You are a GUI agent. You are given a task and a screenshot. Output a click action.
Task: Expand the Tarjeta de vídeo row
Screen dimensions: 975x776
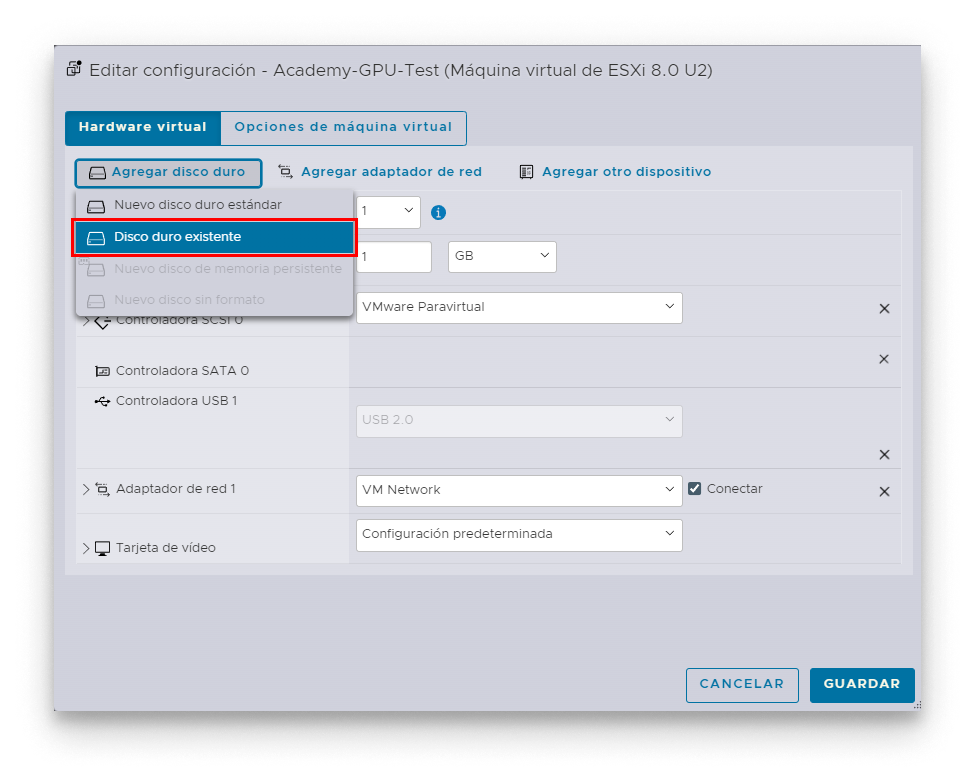[x=86, y=548]
